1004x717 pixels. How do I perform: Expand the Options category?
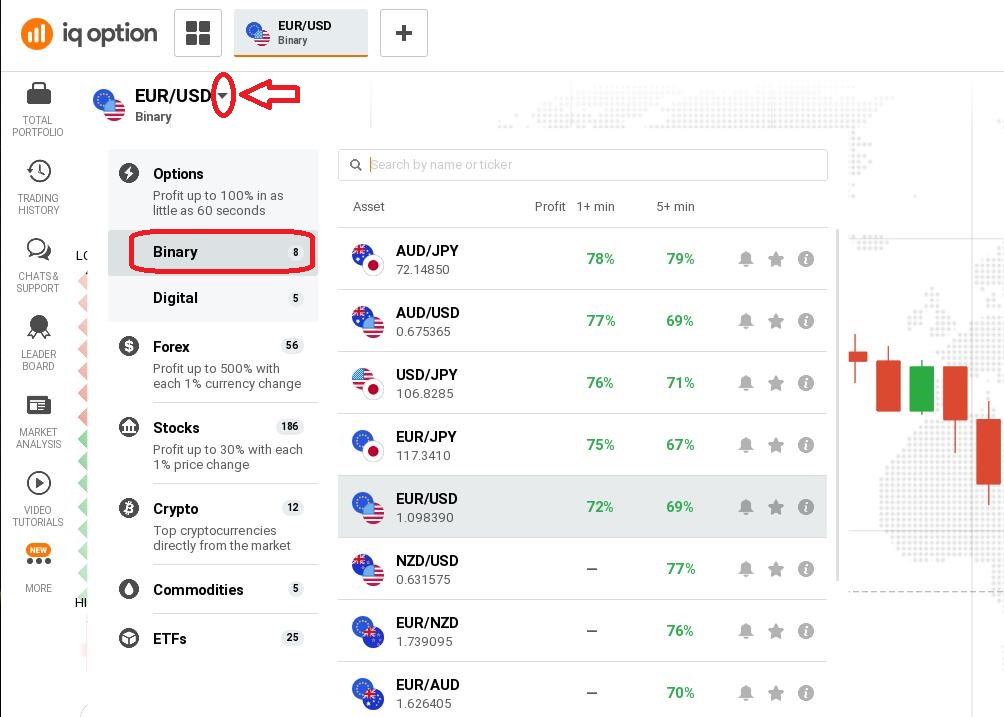[213, 190]
